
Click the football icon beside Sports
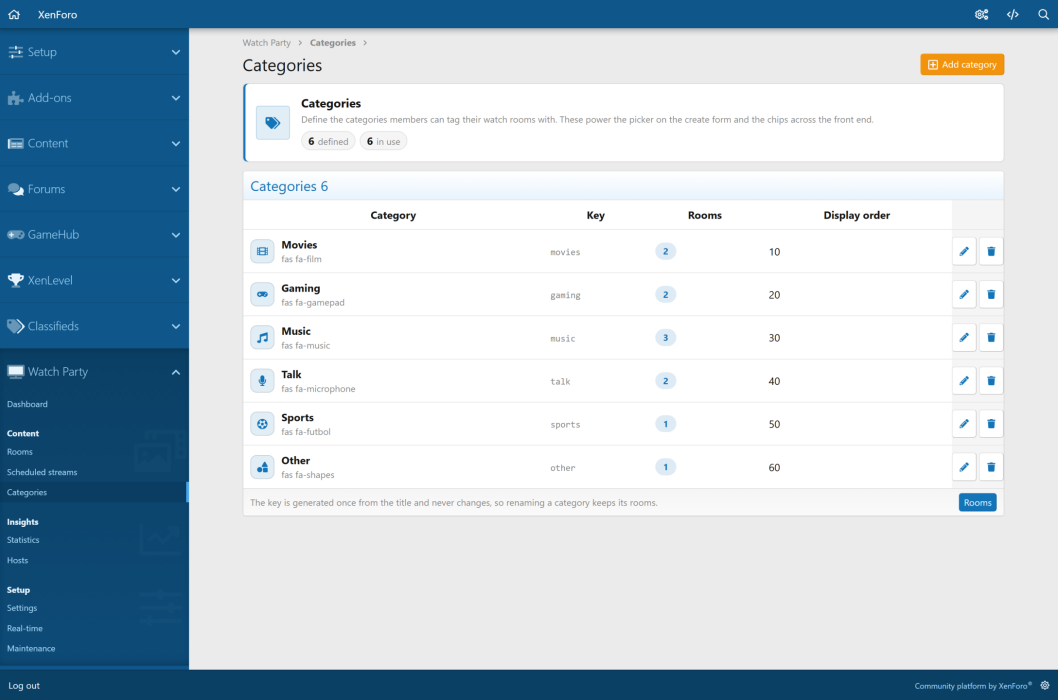262,424
